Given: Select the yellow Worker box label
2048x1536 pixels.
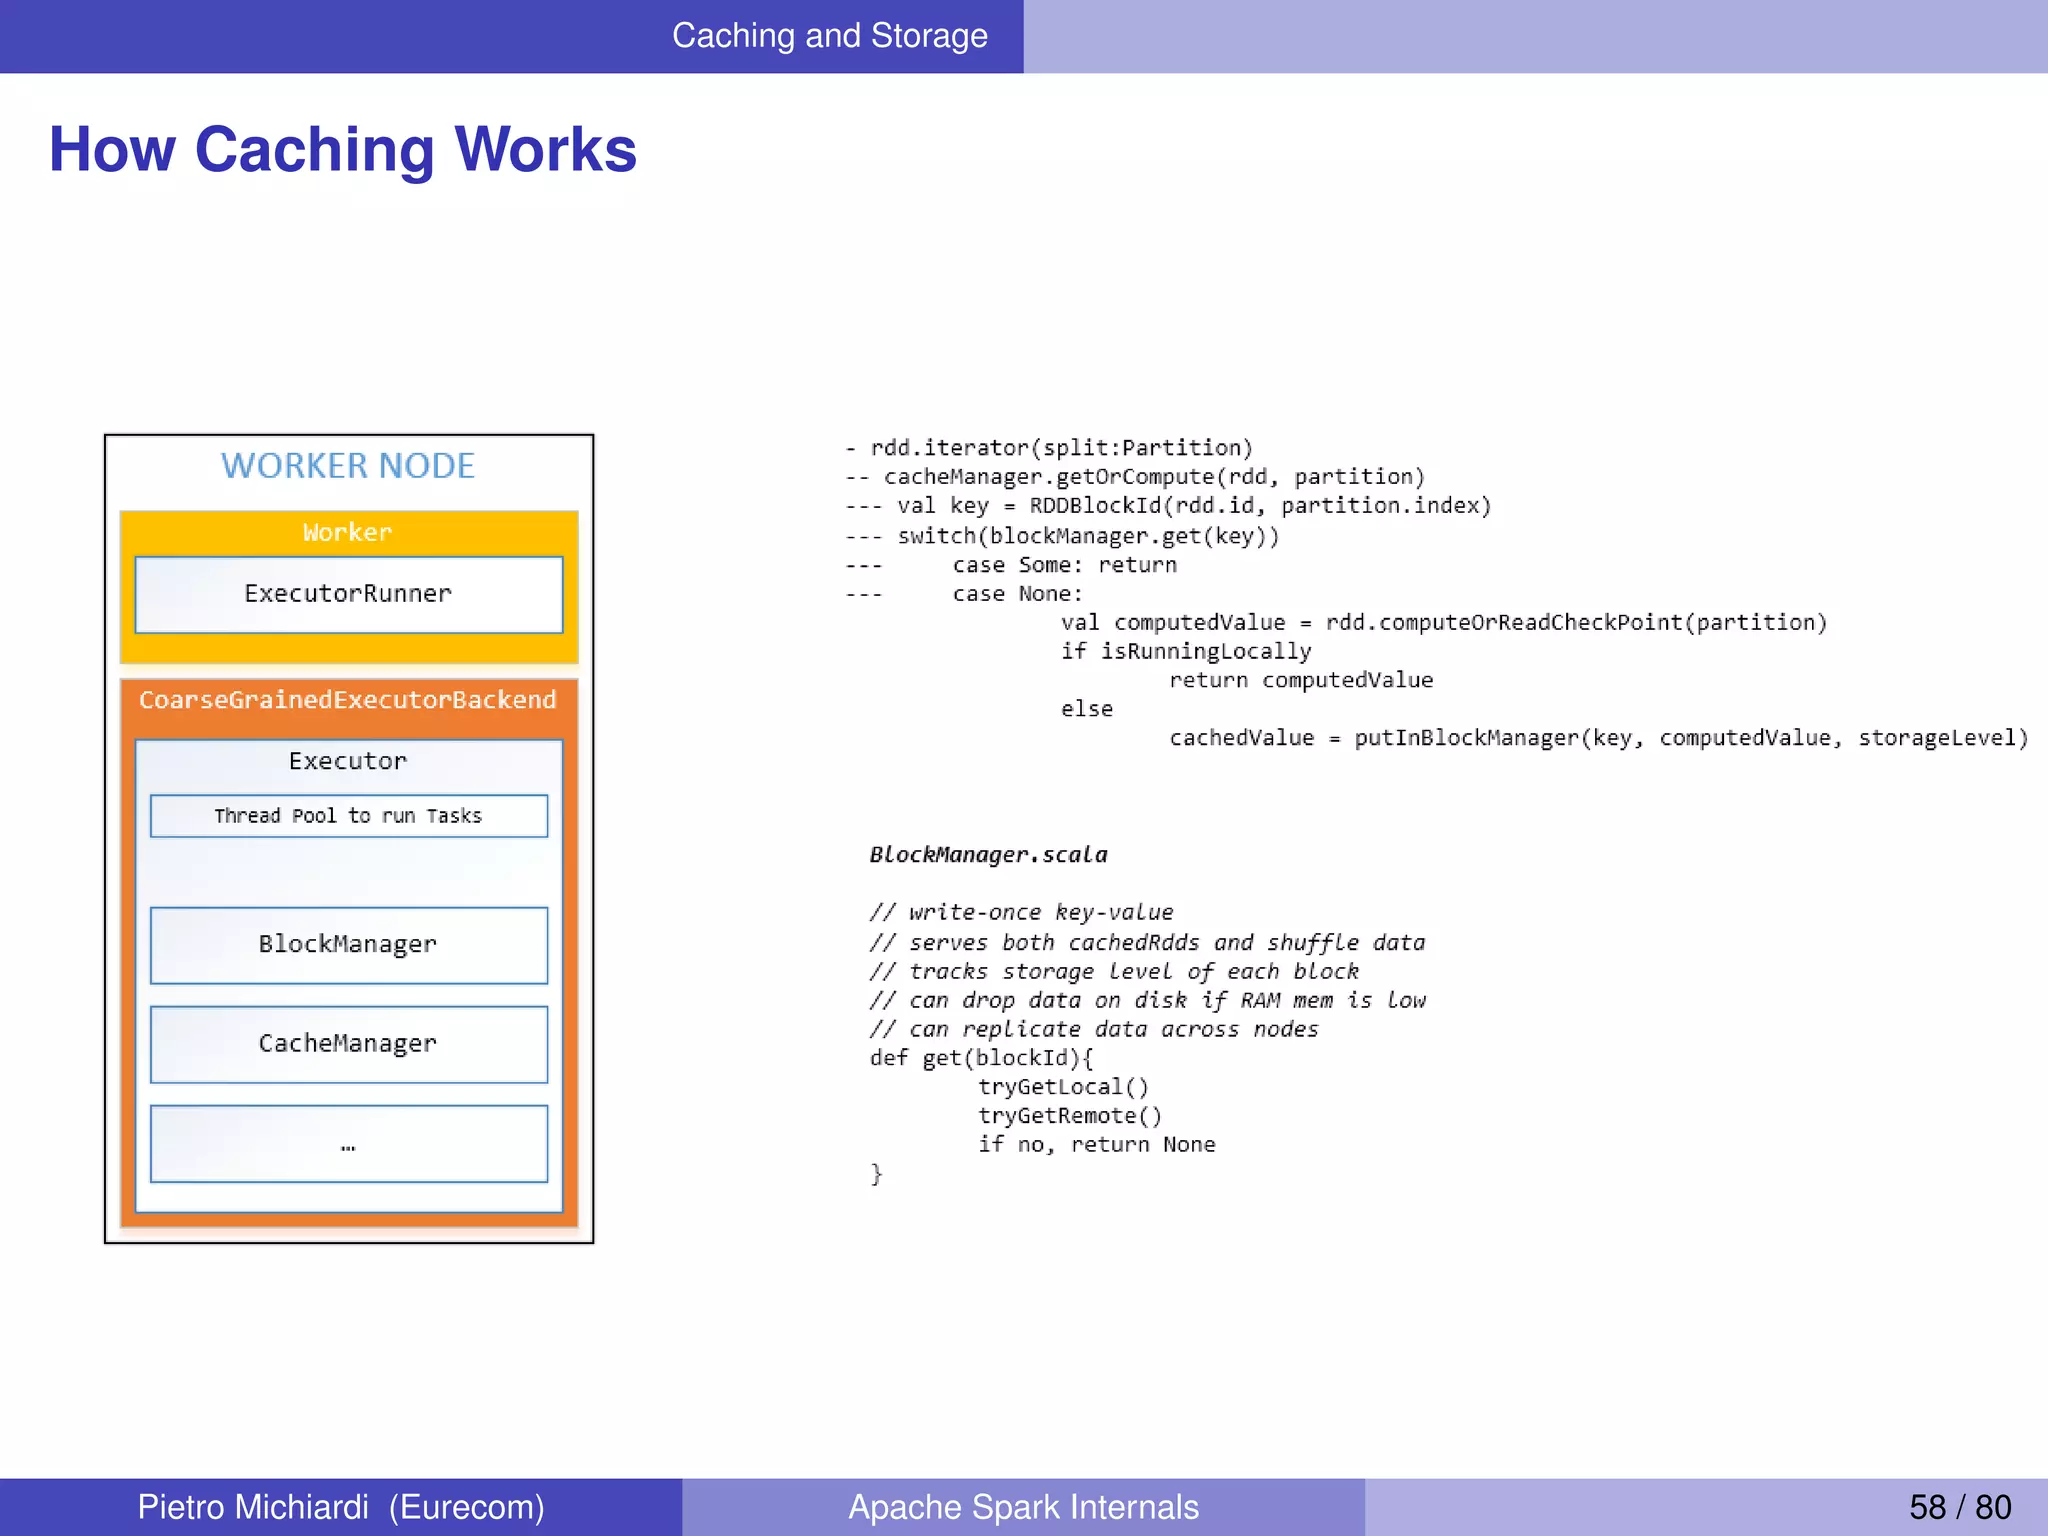Looking at the screenshot, I should pyautogui.click(x=348, y=532).
